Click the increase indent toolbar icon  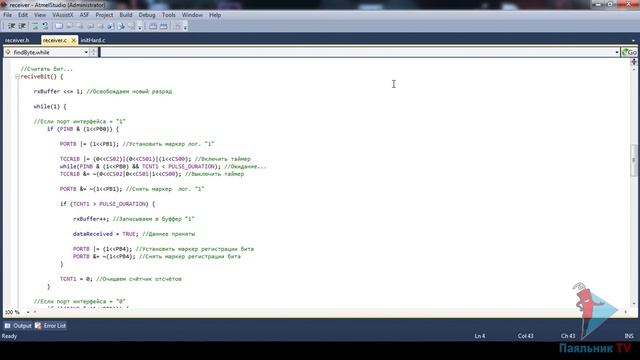[x=22, y=26]
